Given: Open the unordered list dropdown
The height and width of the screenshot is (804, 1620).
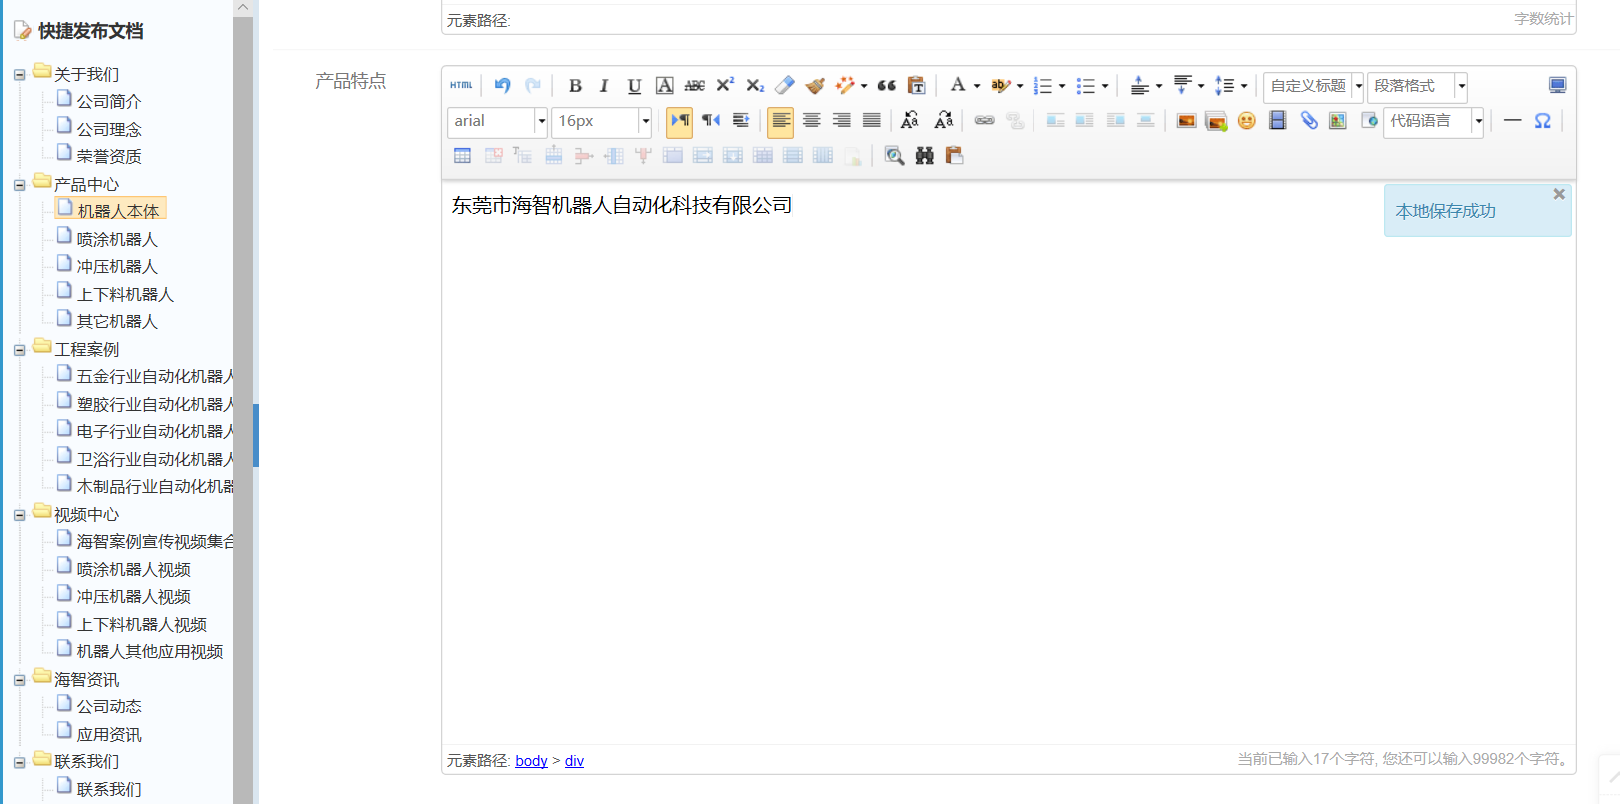Looking at the screenshot, I should coord(1105,86).
